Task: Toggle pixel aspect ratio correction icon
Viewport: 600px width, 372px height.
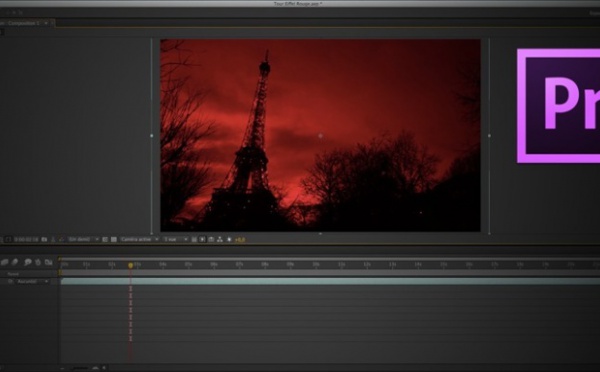Action: coord(194,239)
